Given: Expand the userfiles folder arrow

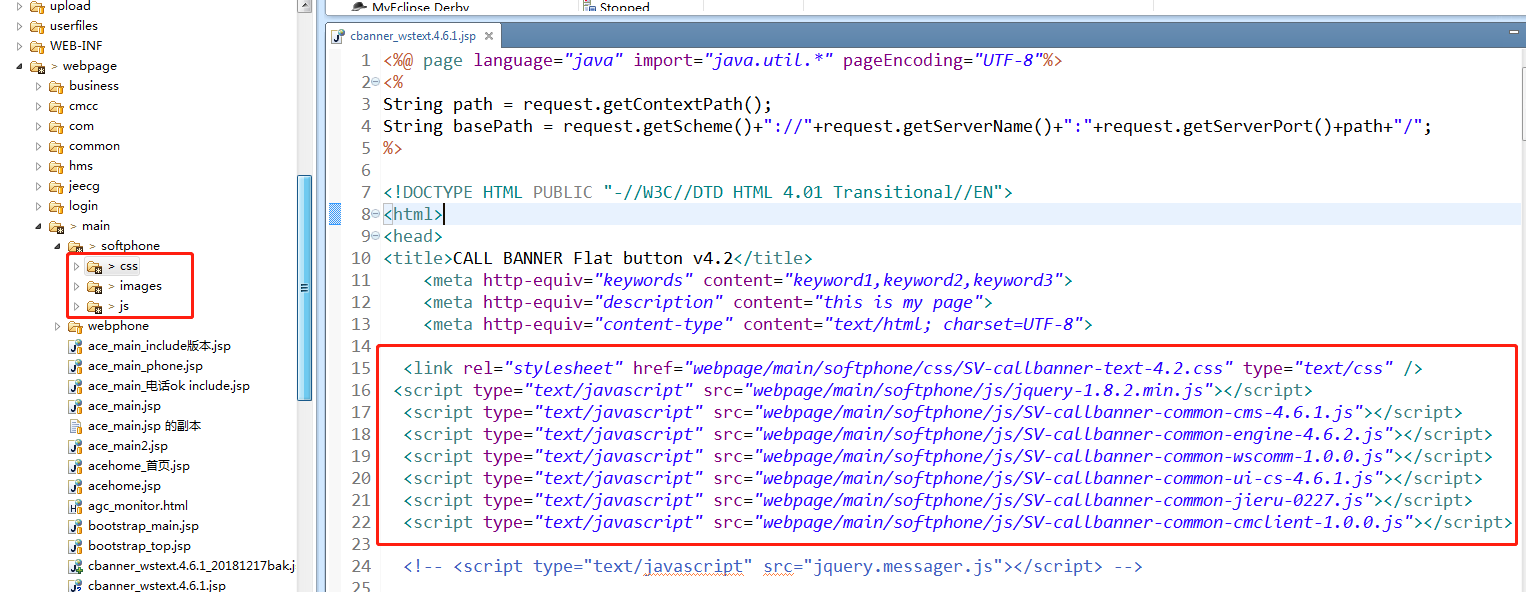Looking at the screenshot, I should click(x=20, y=26).
